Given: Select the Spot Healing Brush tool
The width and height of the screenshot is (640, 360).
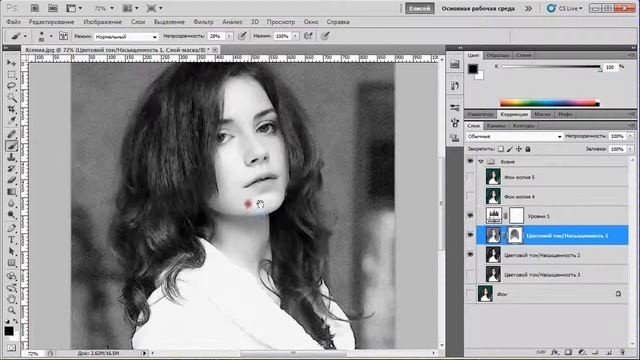Looking at the screenshot, I should 11,134.
